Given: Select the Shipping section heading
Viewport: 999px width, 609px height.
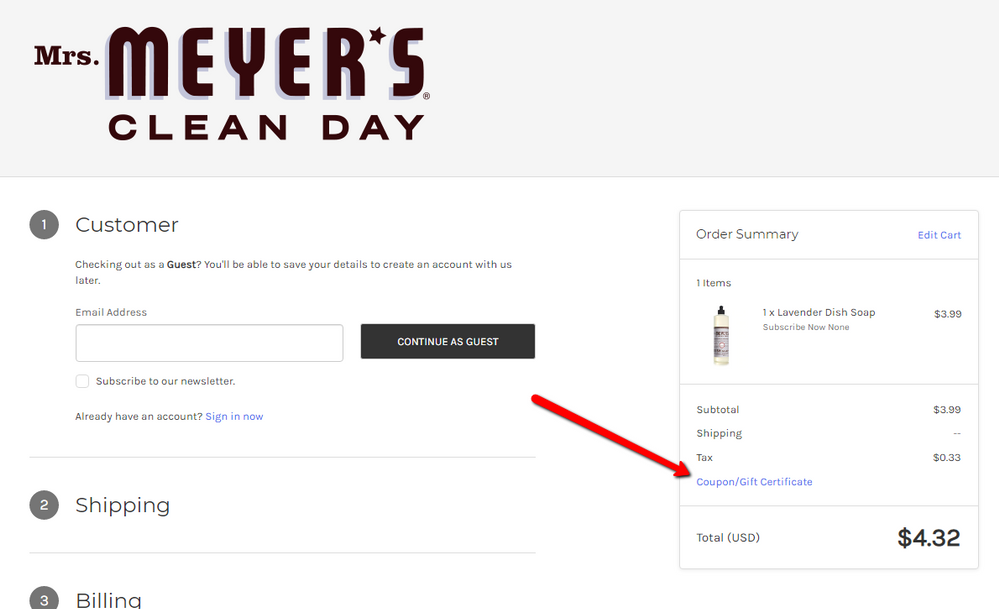Looking at the screenshot, I should [x=122, y=505].
